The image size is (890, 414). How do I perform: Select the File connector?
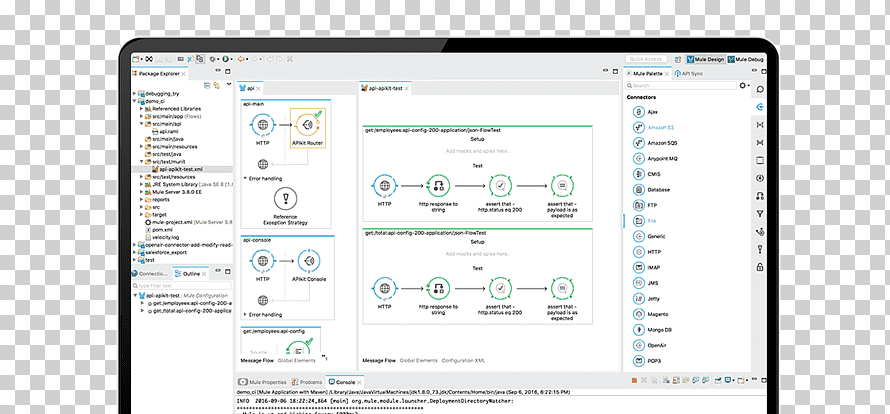coord(645,220)
